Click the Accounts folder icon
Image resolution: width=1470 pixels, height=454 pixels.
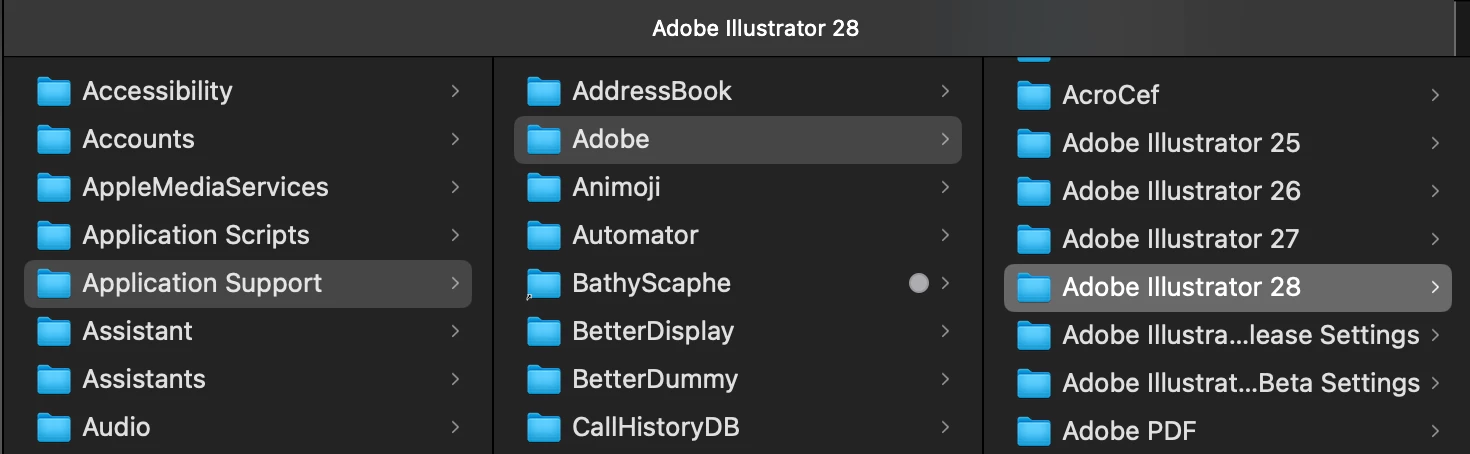(x=54, y=140)
